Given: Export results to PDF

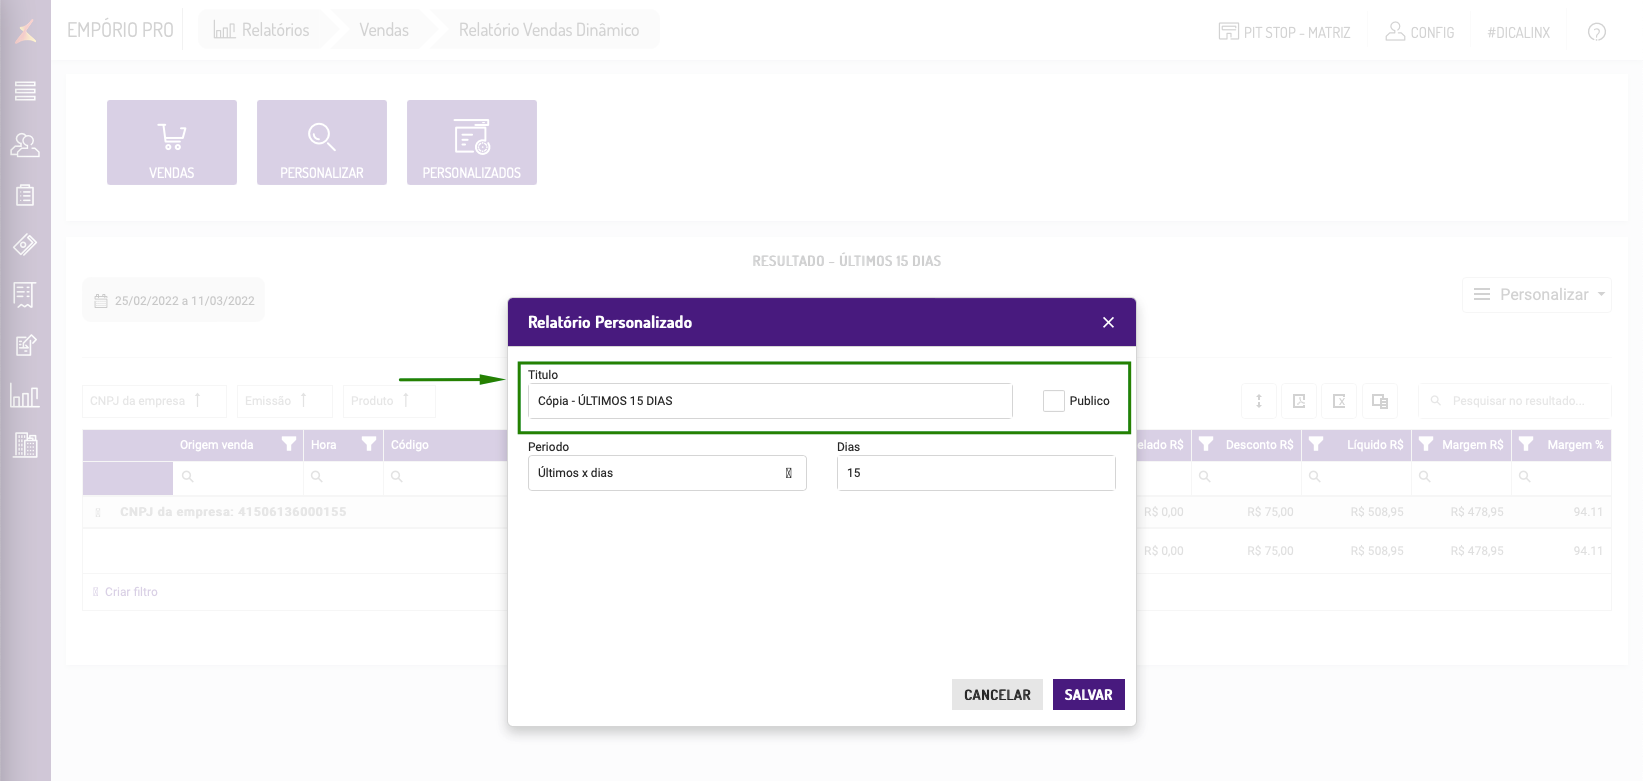Looking at the screenshot, I should (1299, 401).
